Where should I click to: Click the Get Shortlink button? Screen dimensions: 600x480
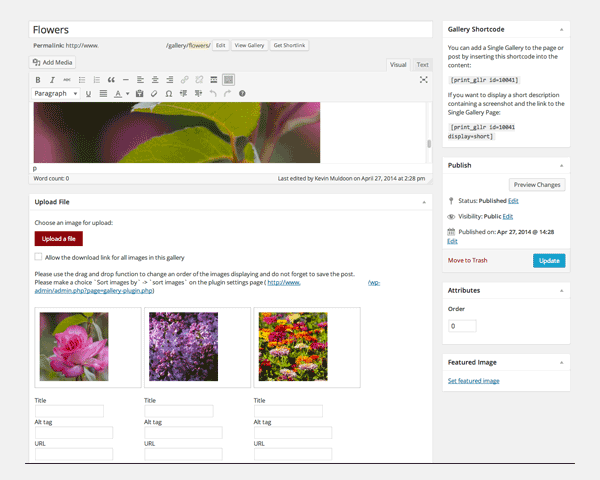point(289,45)
